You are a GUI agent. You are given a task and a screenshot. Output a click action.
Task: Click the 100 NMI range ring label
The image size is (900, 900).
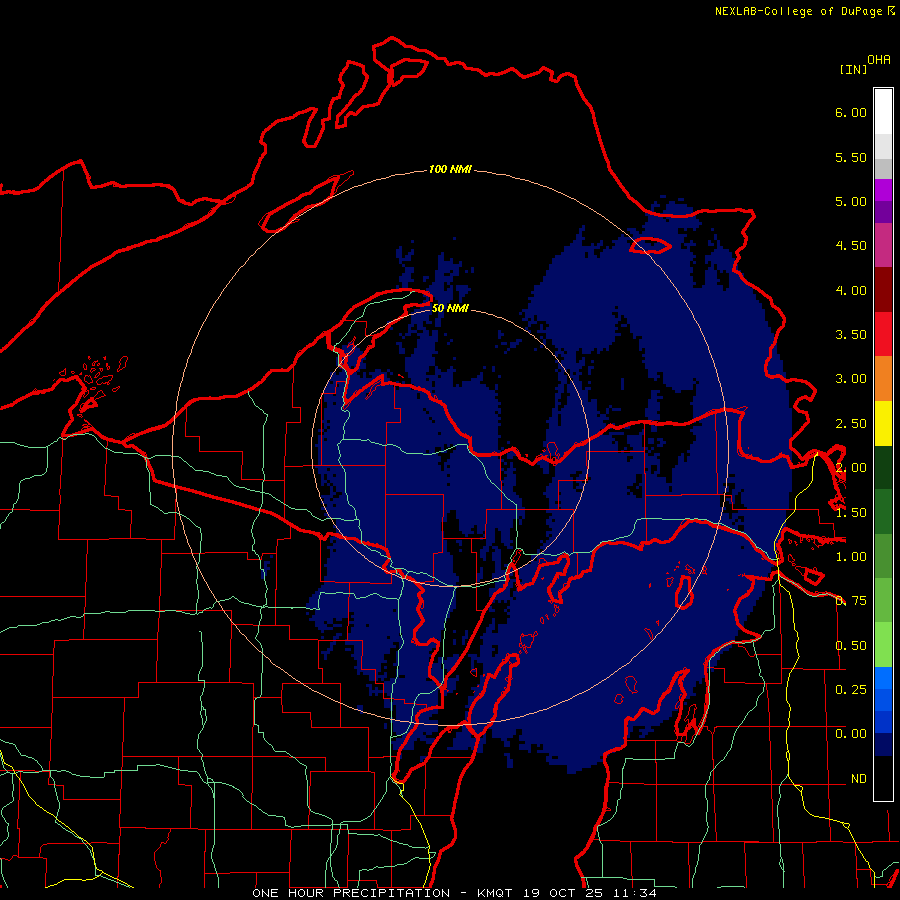450,169
